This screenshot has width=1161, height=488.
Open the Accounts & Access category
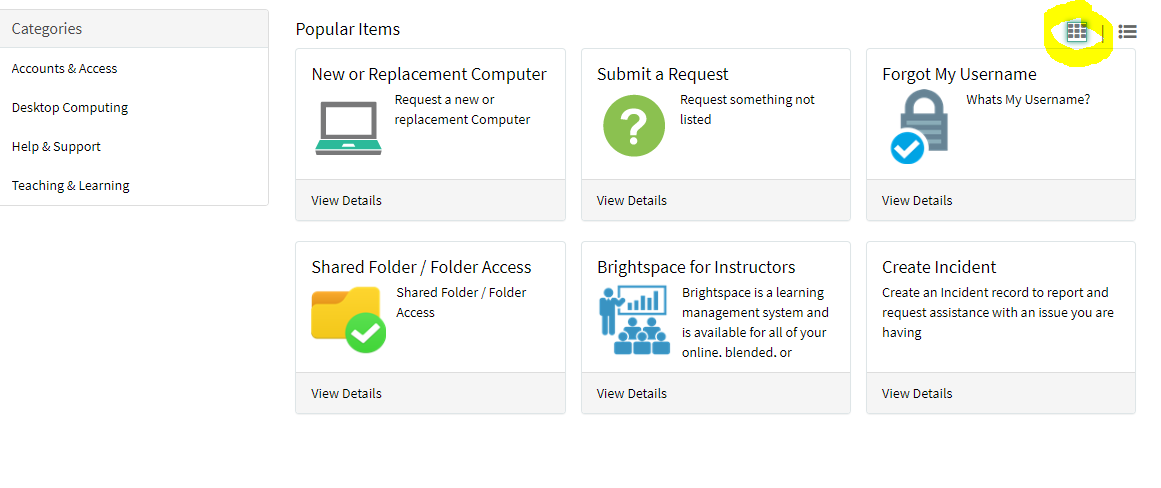pos(64,68)
